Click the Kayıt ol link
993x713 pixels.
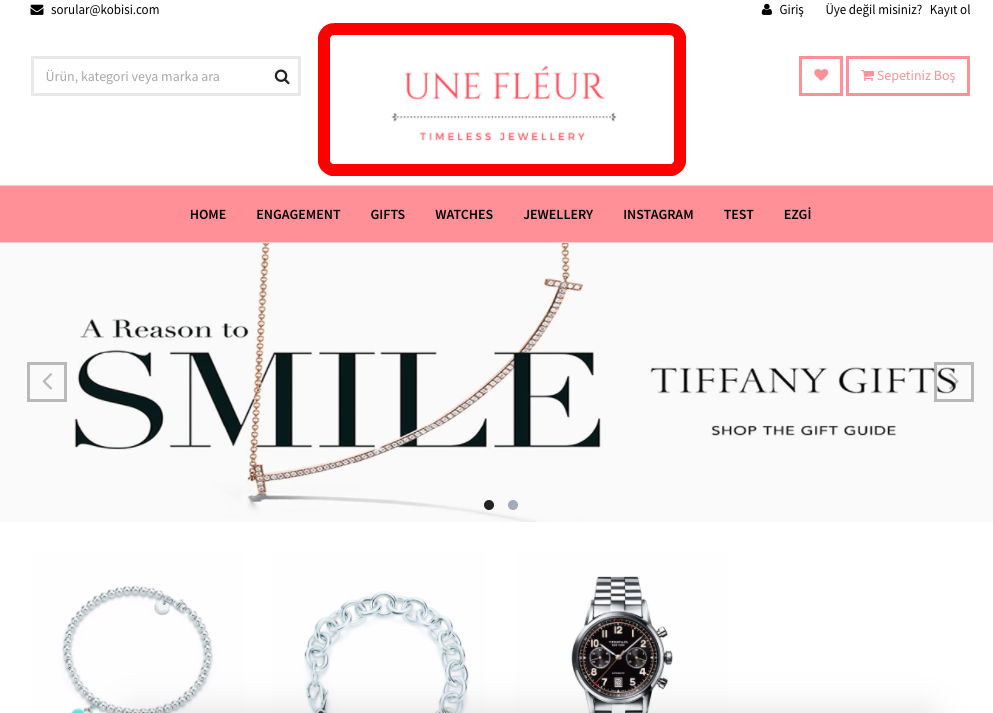(x=950, y=9)
